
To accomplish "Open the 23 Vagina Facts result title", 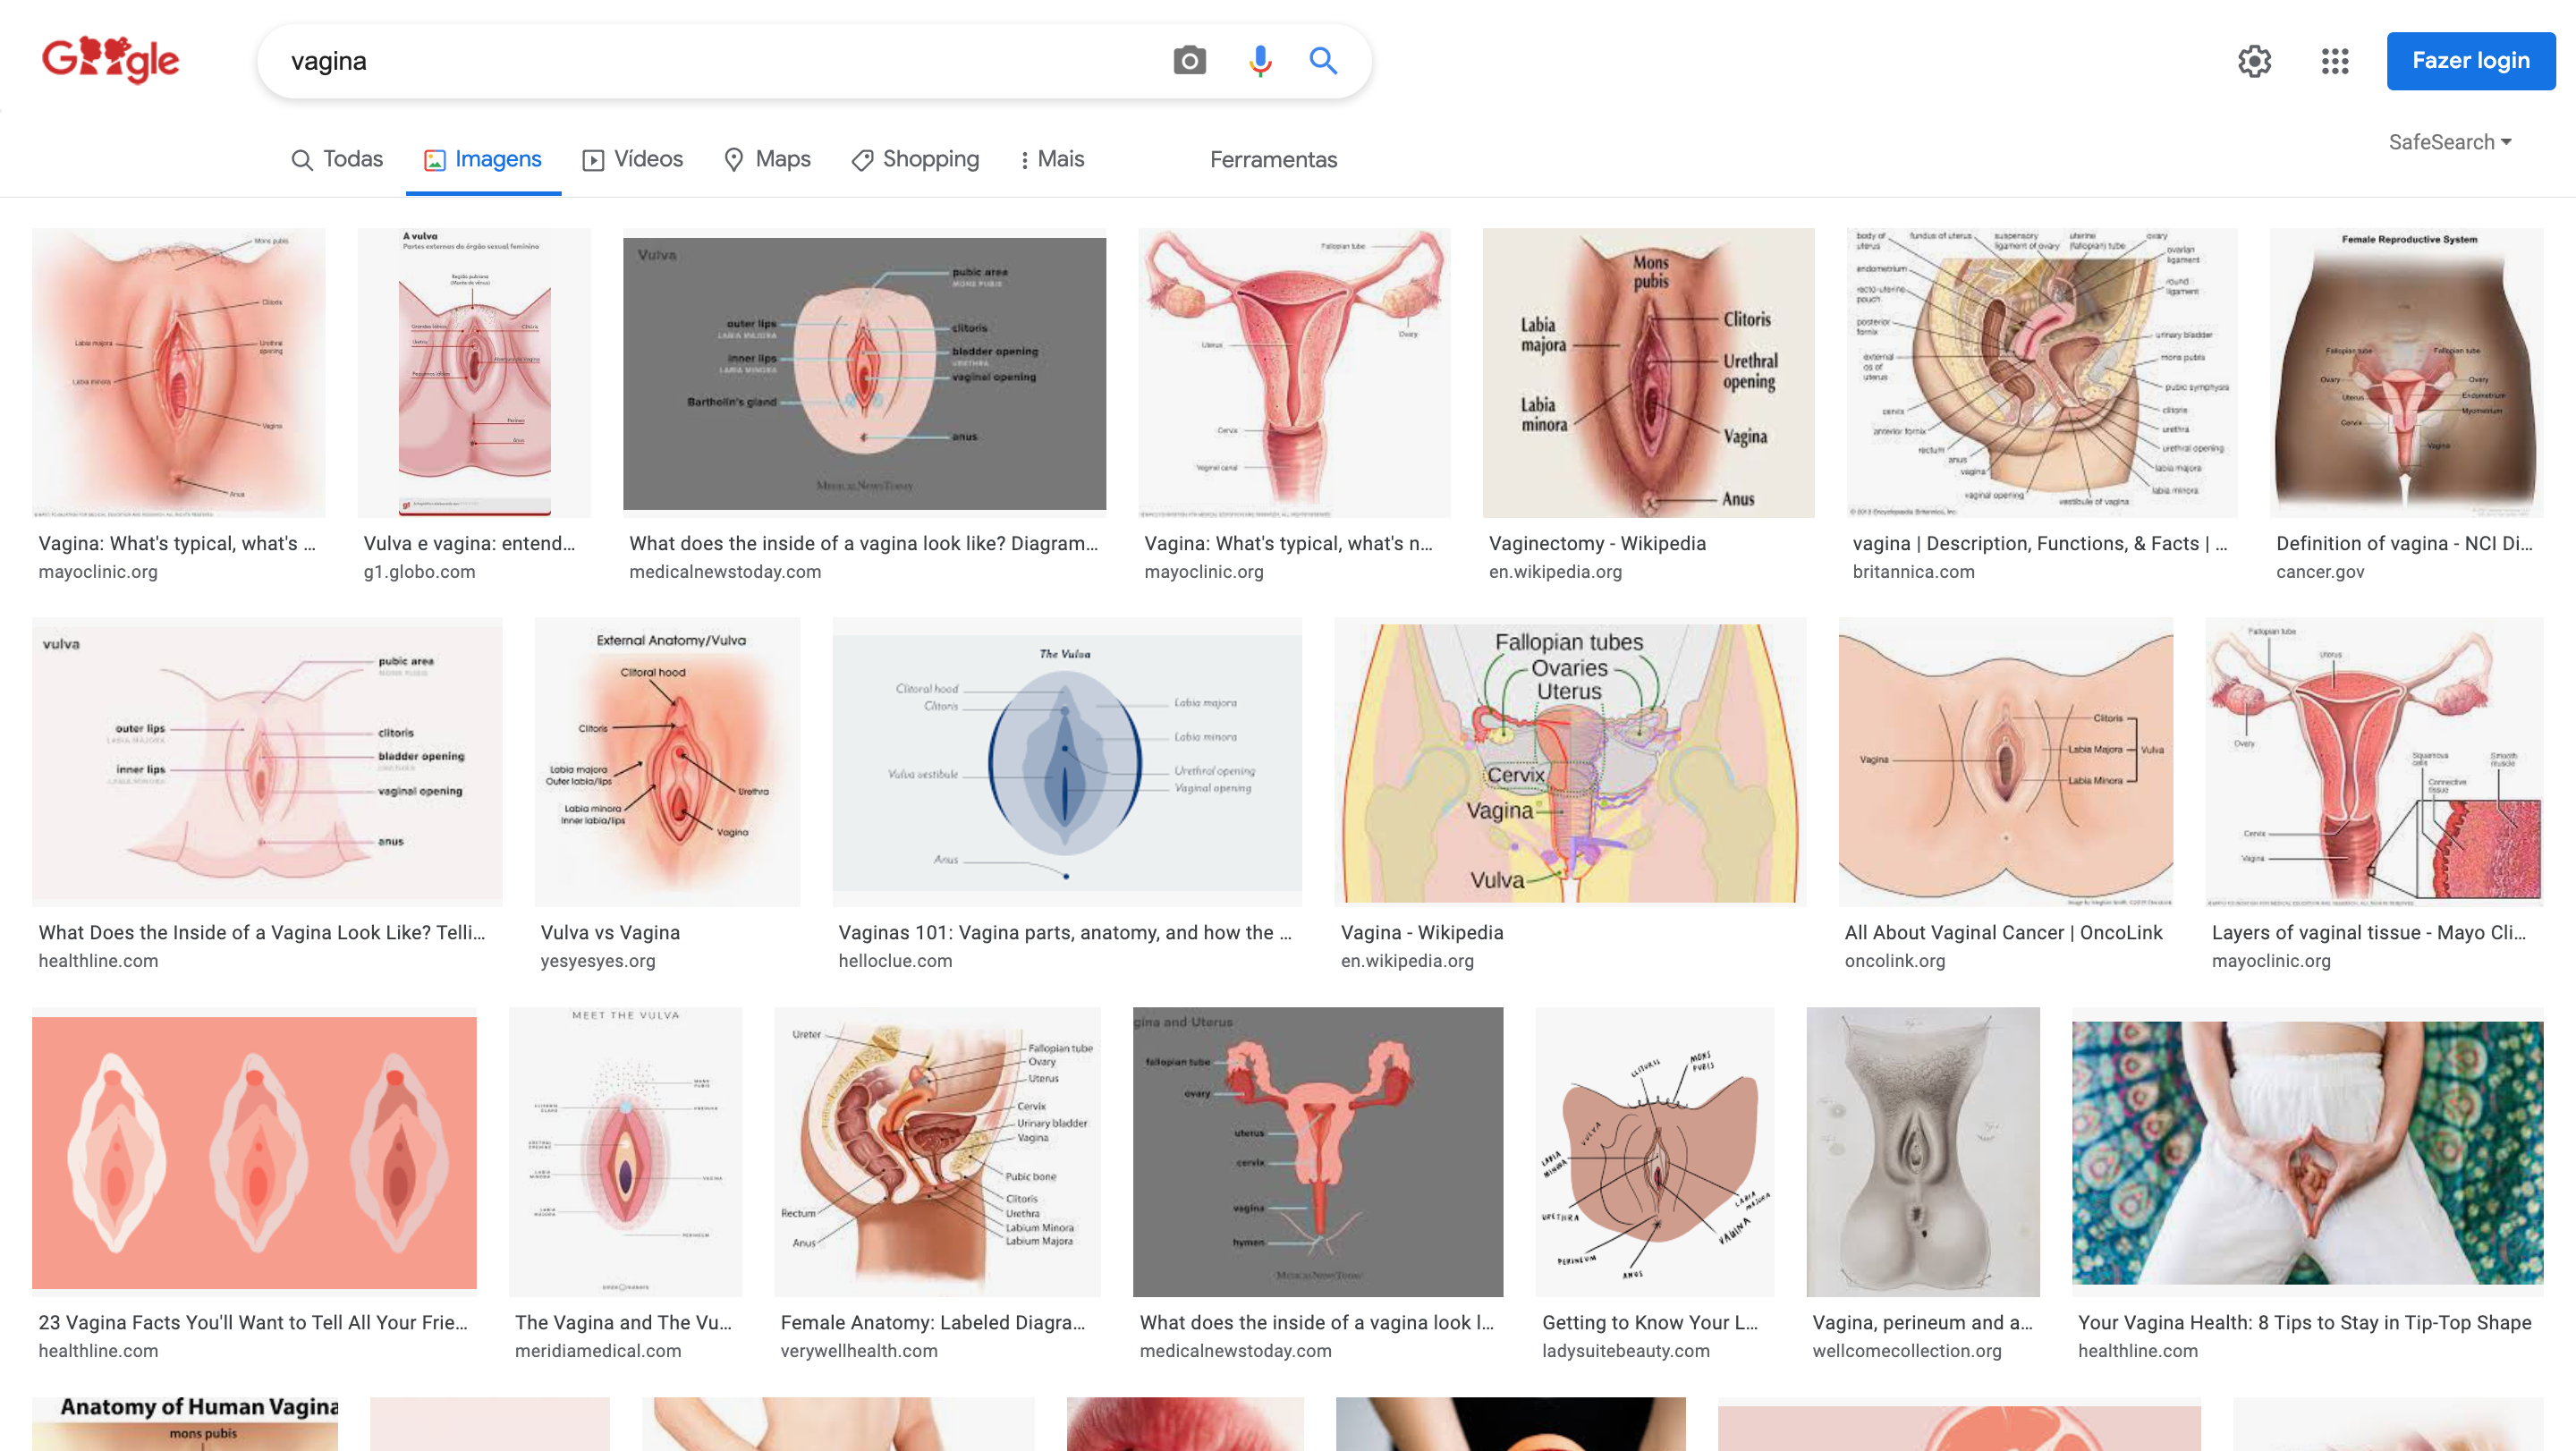I will (x=253, y=1322).
